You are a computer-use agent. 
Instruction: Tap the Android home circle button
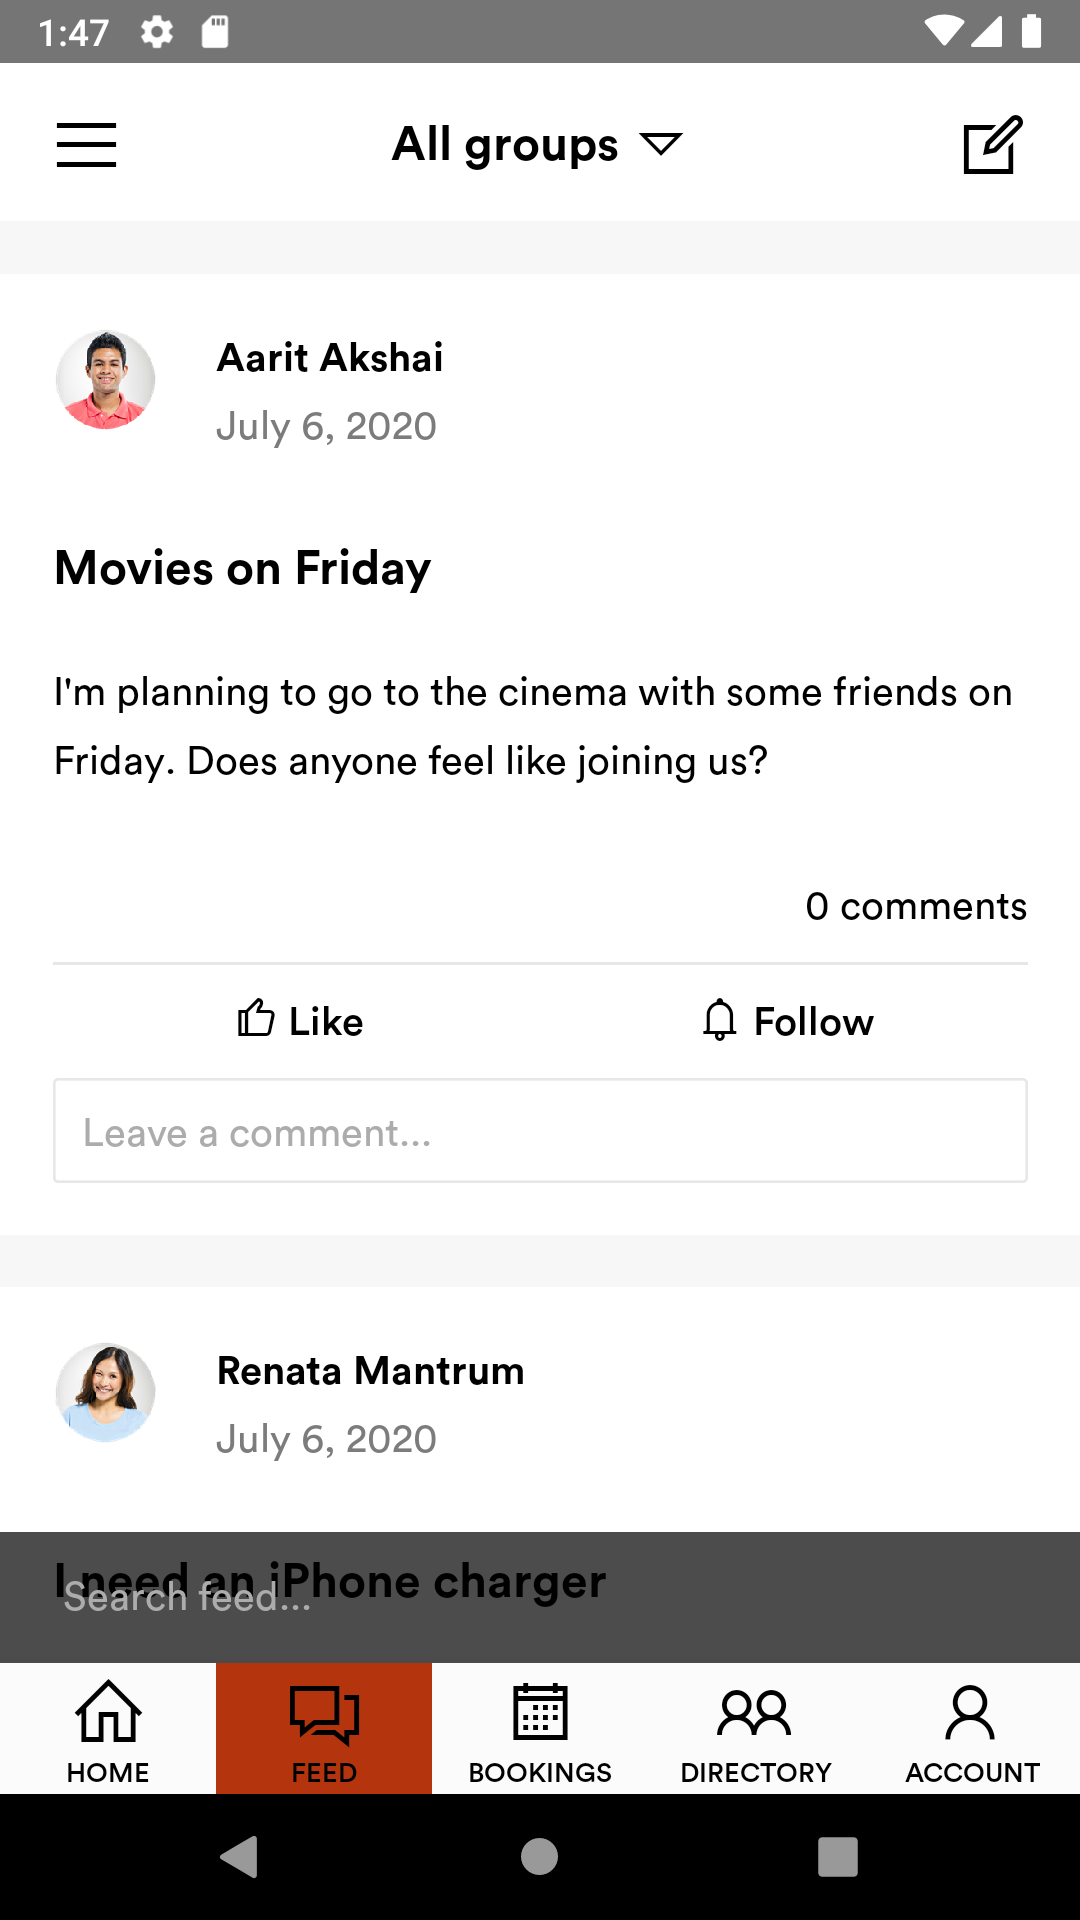point(540,1857)
